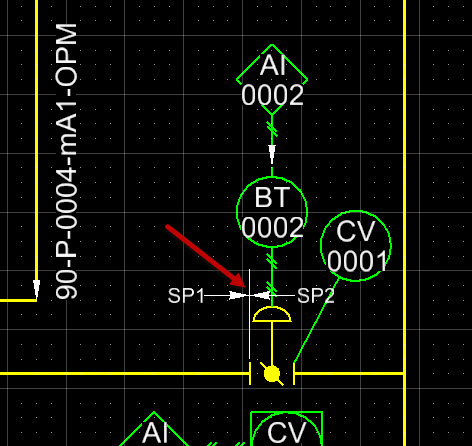Image resolution: width=472 pixels, height=446 pixels.
Task: Click the SP2 arrowhead pointing left
Action: [261, 295]
